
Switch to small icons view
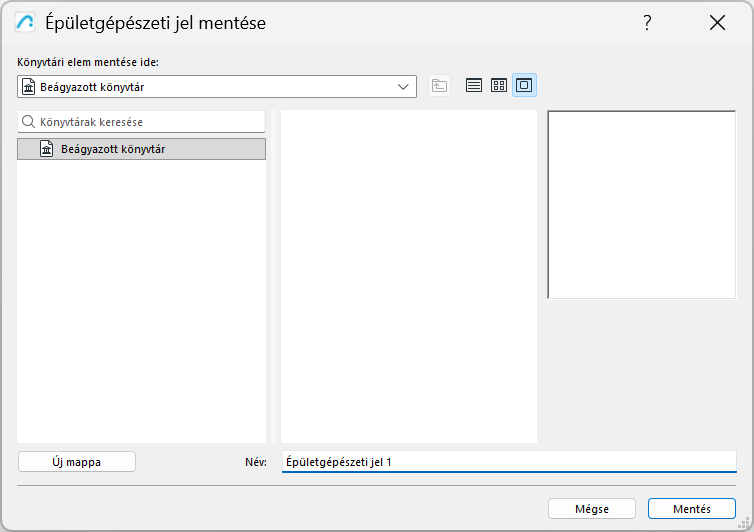499,86
